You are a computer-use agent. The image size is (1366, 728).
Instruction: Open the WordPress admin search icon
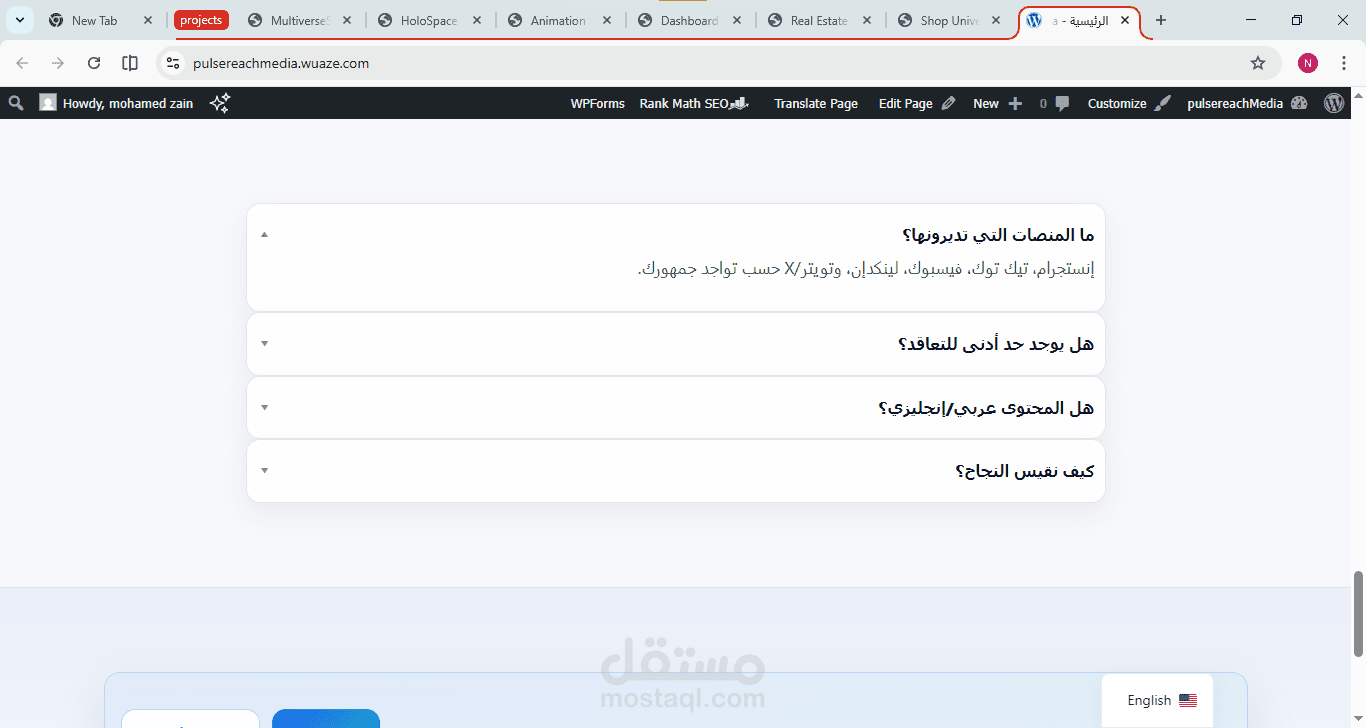point(15,103)
